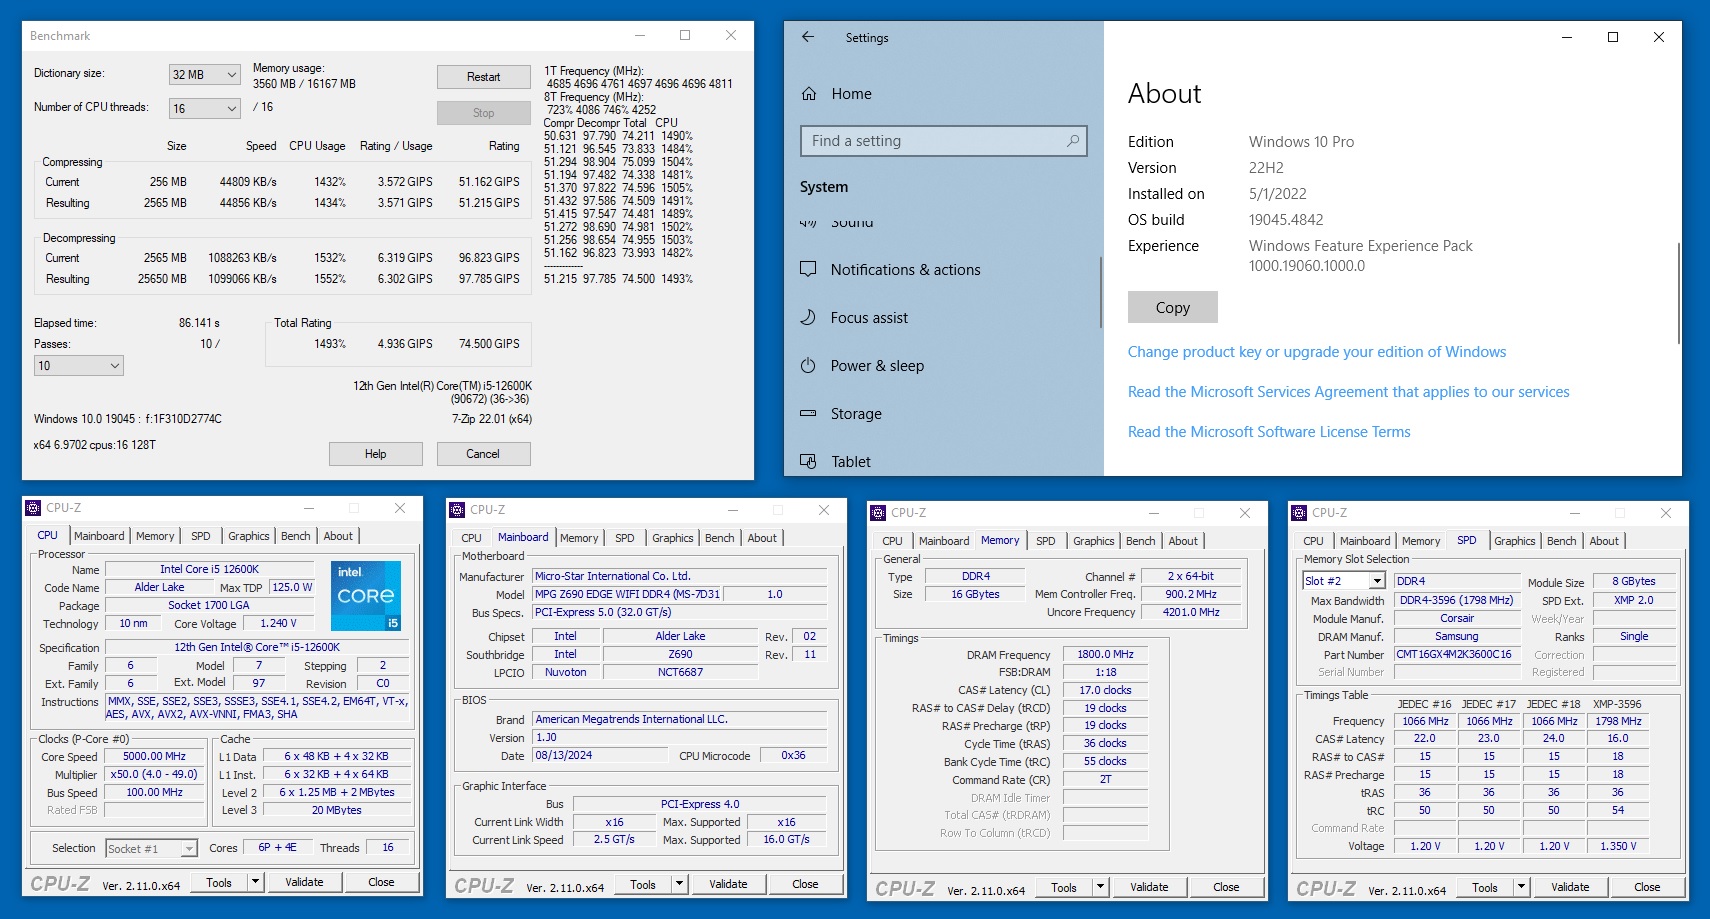Click the Copy button in About
This screenshot has width=1710, height=919.
(x=1173, y=307)
